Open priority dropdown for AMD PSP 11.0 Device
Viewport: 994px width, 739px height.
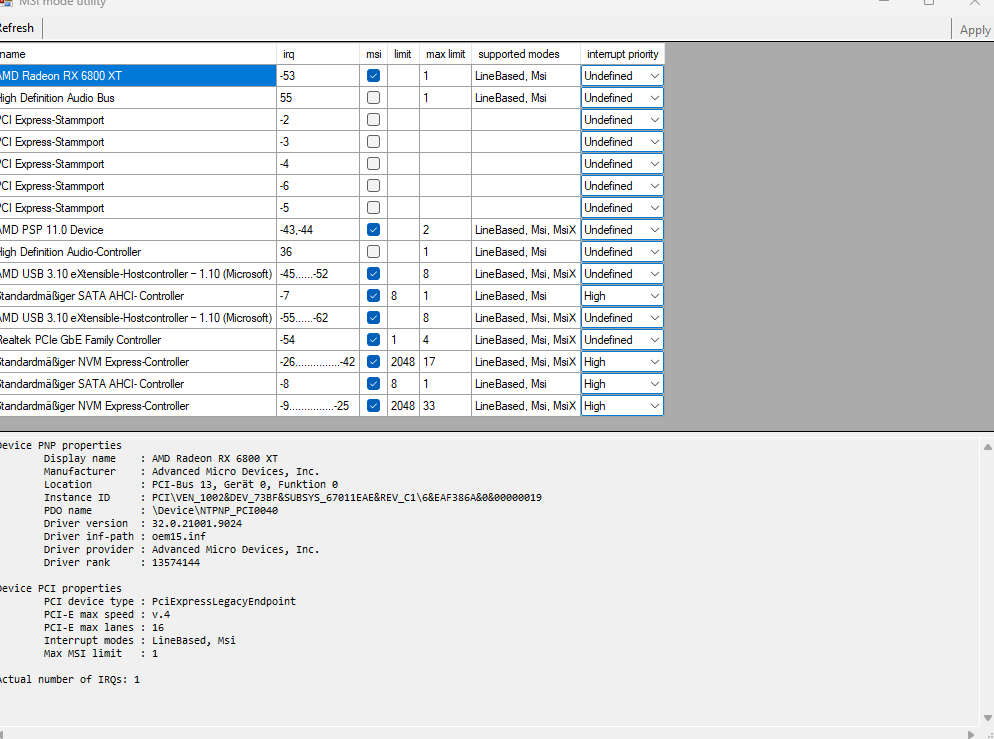tap(622, 229)
